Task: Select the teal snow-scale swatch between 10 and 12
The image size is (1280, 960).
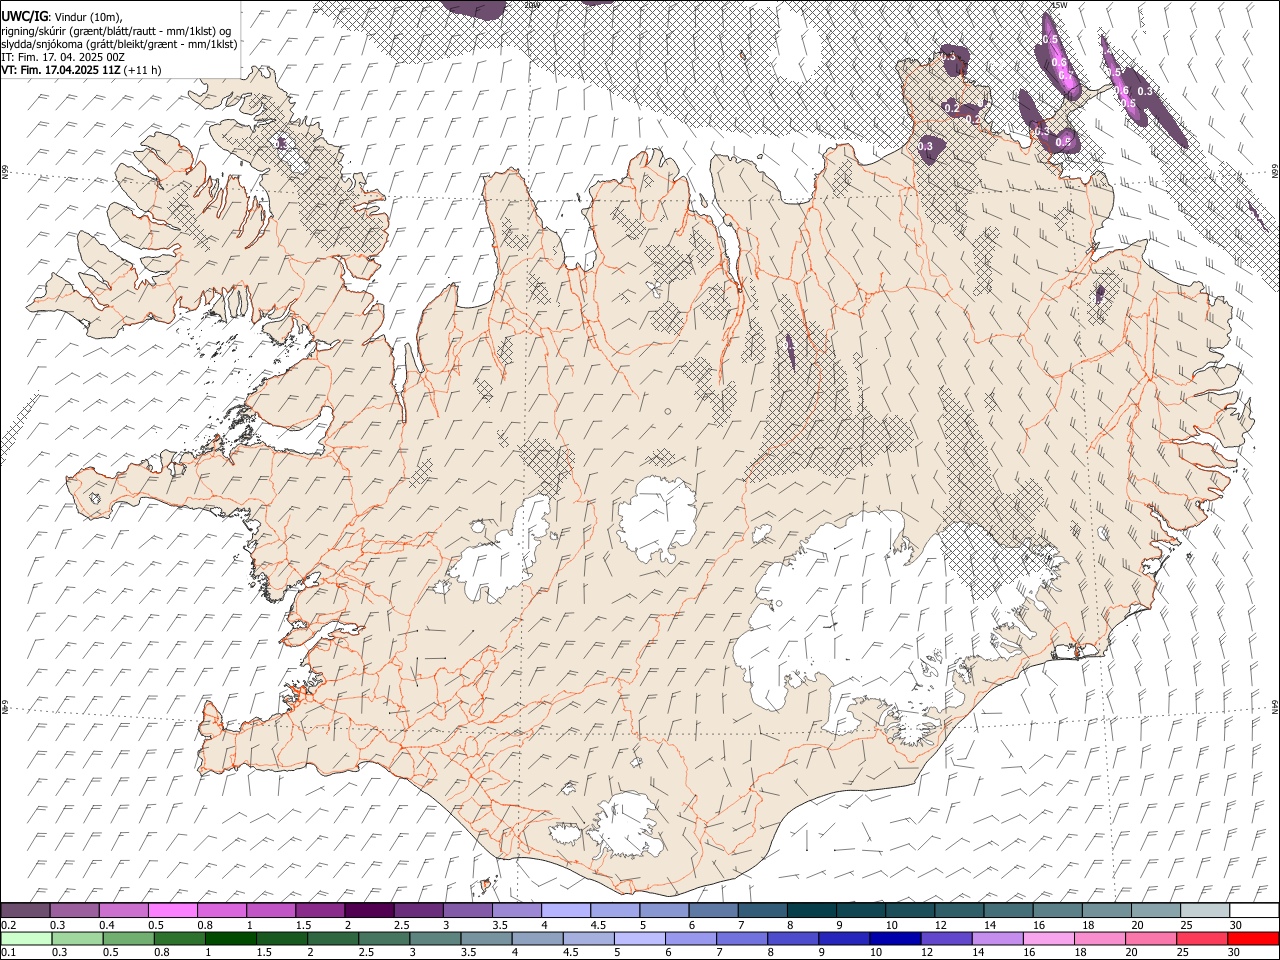Action: [x=909, y=910]
